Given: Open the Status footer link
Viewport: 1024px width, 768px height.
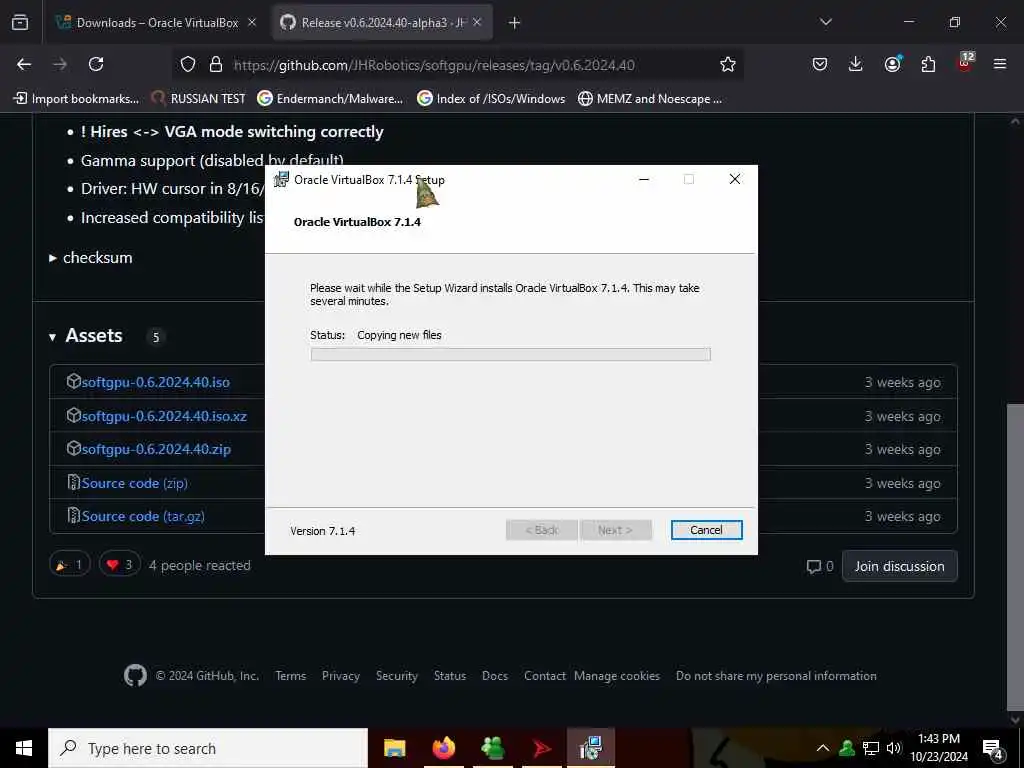Looking at the screenshot, I should (450, 676).
